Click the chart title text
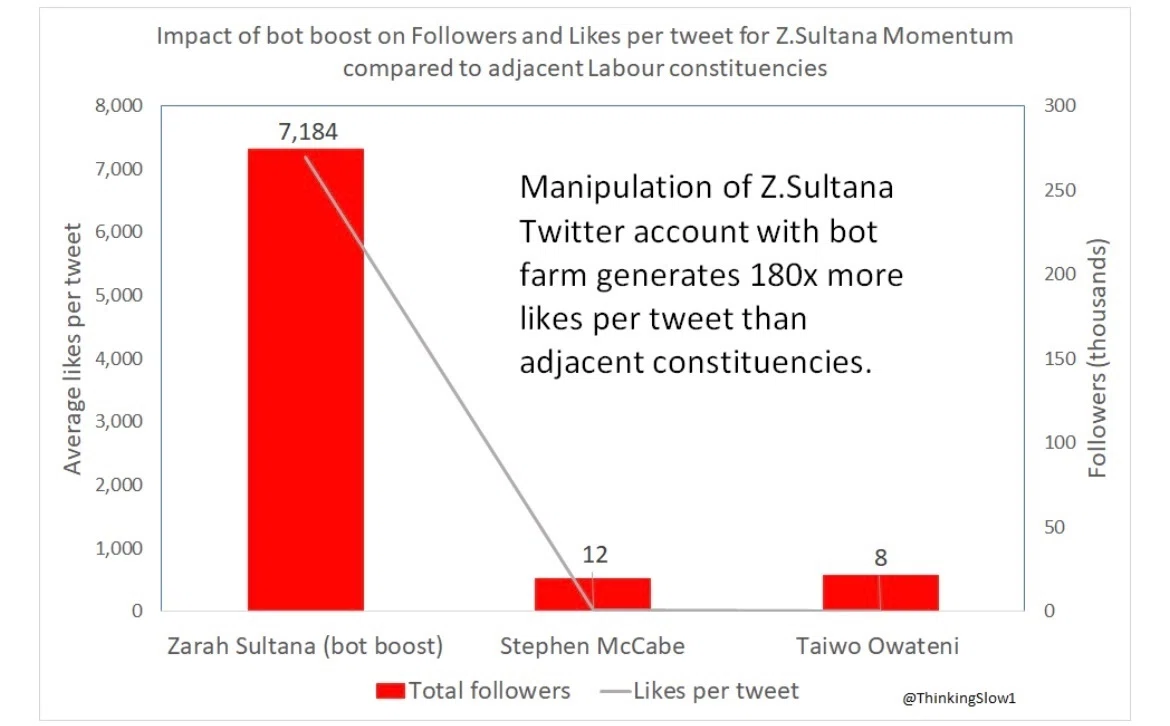1170x726 pixels. [585, 51]
